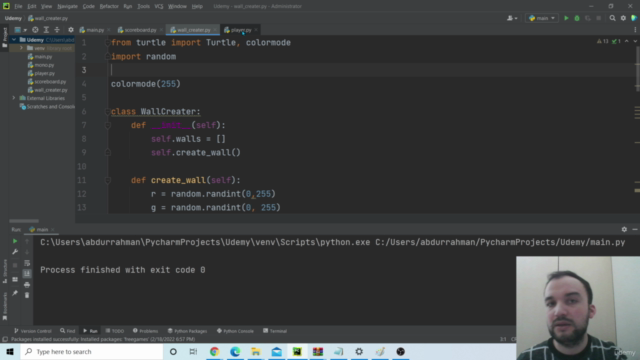Run the main configuration with green play button

point(566,18)
